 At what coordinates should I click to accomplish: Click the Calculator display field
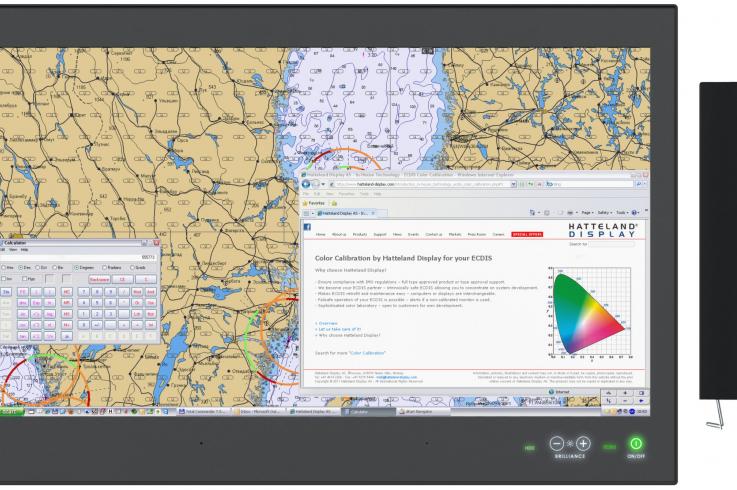tap(78, 258)
